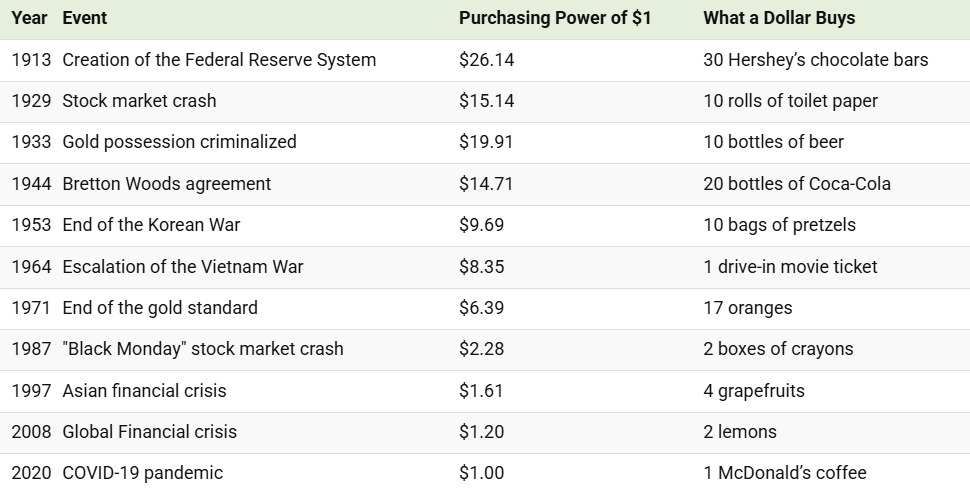The width and height of the screenshot is (970, 493).
Task: Select the 1 McDonald's coffee cell
Action: pos(784,473)
